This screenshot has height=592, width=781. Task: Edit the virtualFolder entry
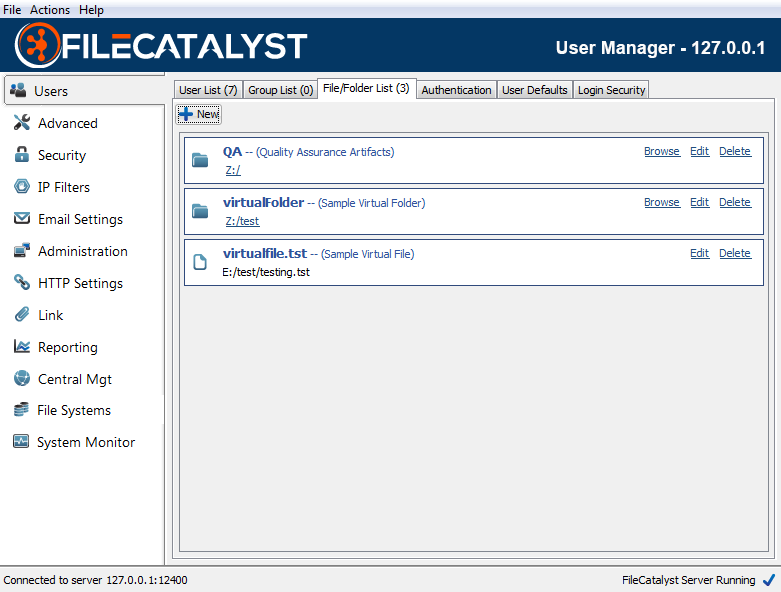tap(699, 202)
